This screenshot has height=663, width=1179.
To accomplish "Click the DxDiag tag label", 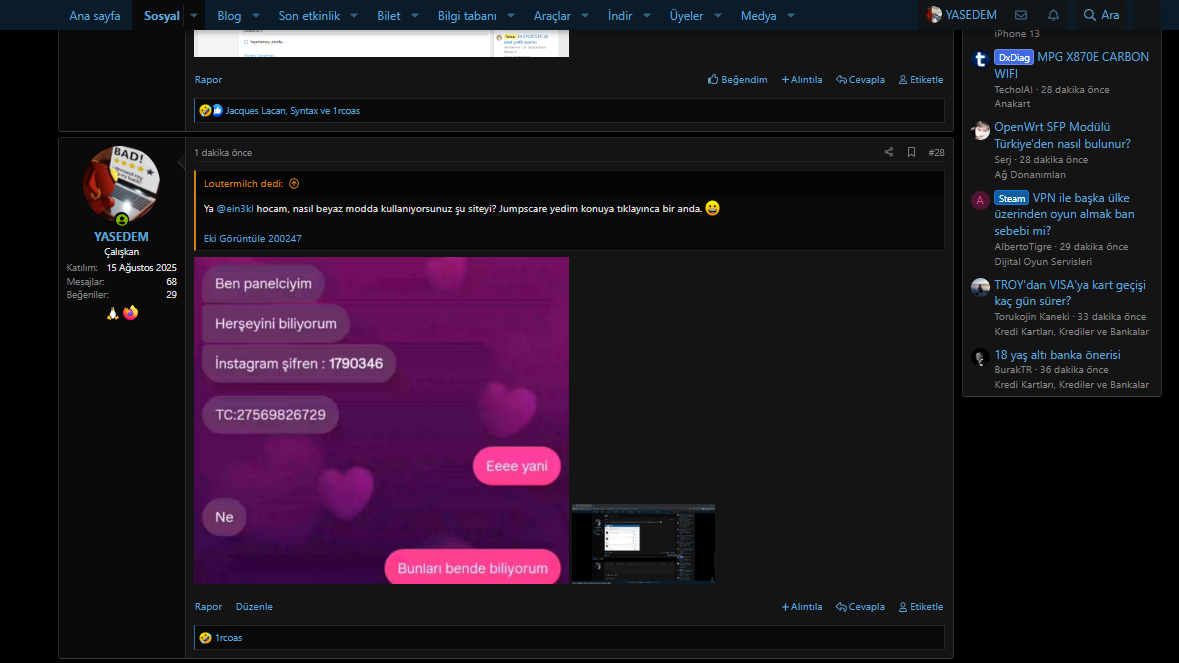I will click(1014, 57).
